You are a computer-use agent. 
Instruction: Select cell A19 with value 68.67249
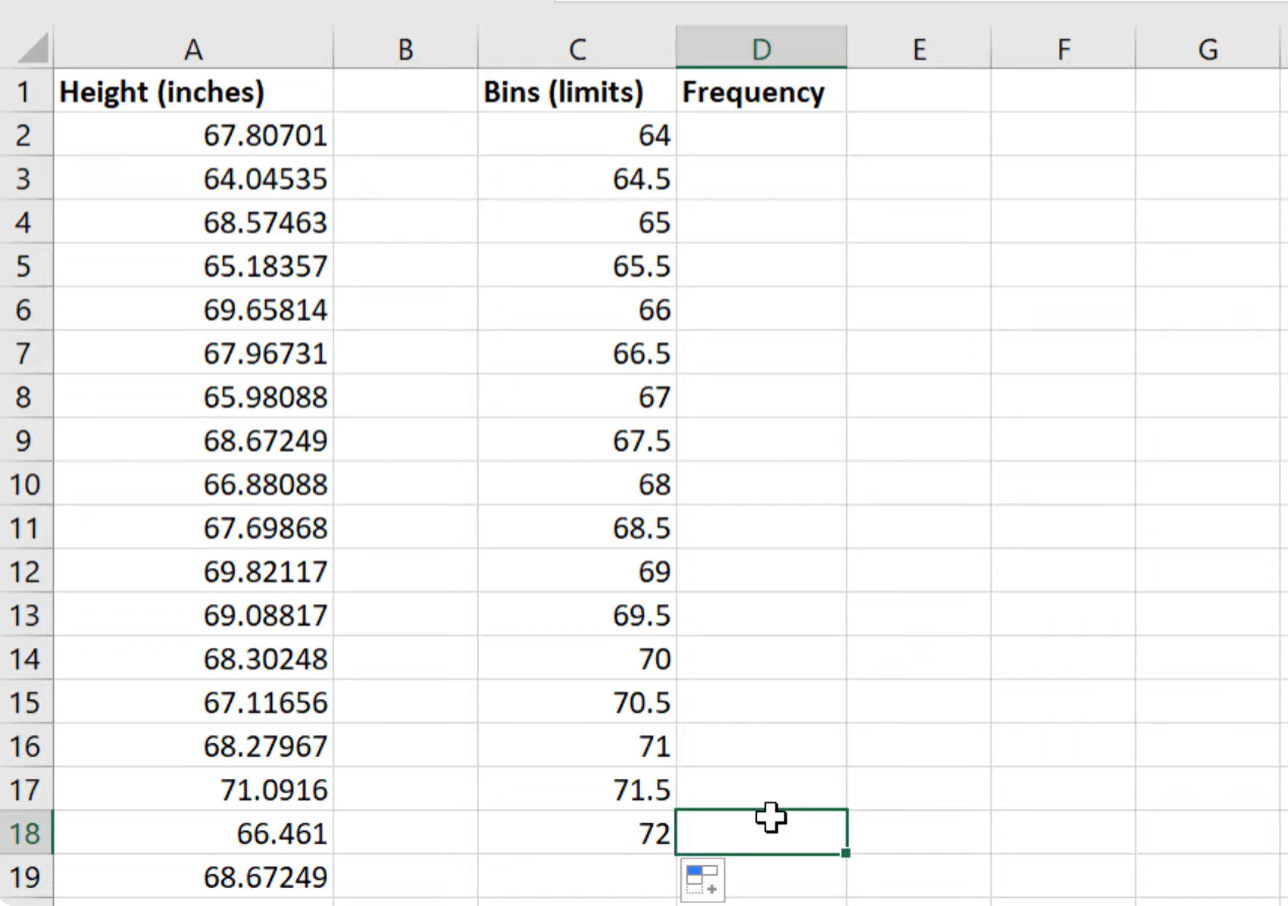(193, 877)
